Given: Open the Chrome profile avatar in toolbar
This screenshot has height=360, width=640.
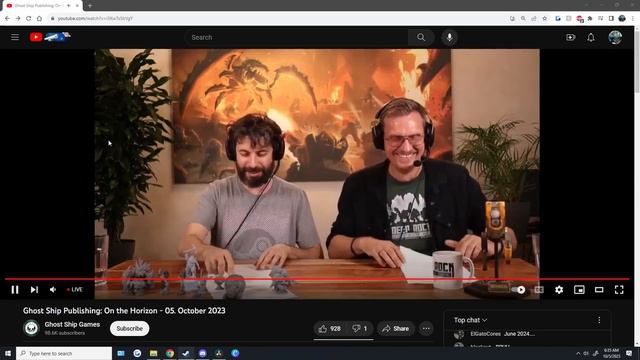Looking at the screenshot, I should (622, 18).
